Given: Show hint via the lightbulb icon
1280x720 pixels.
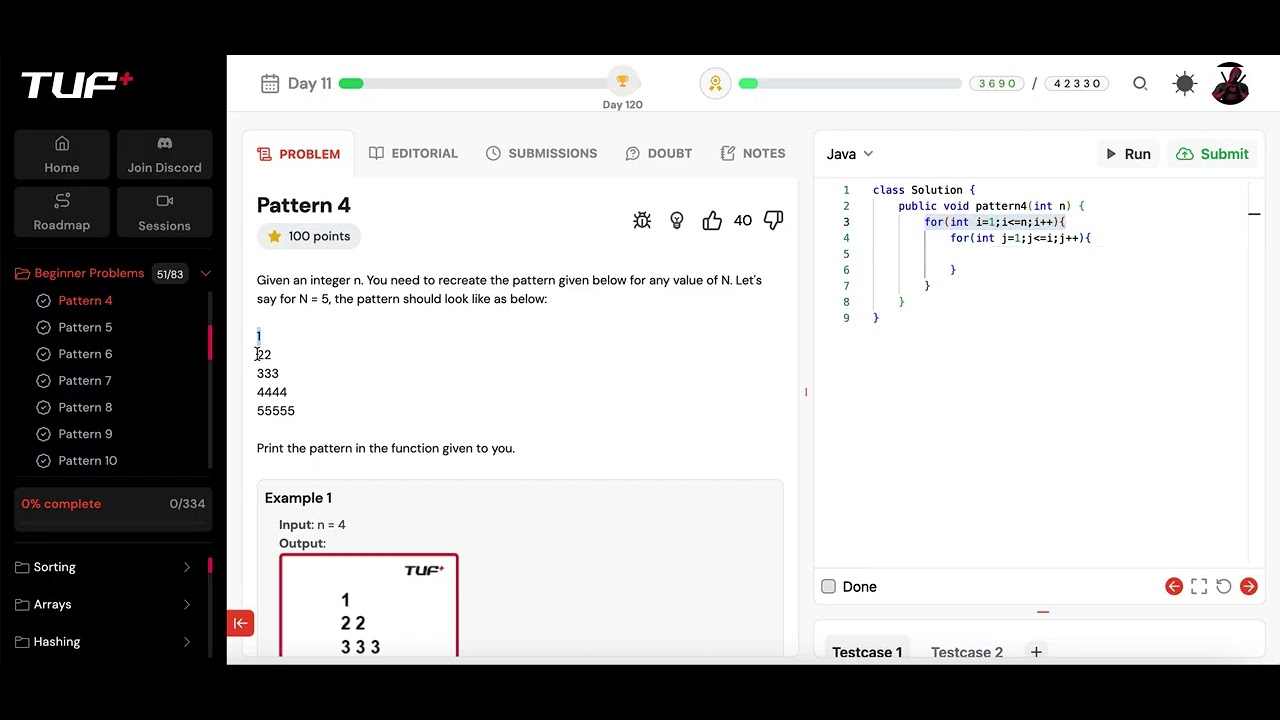Looking at the screenshot, I should click(677, 220).
